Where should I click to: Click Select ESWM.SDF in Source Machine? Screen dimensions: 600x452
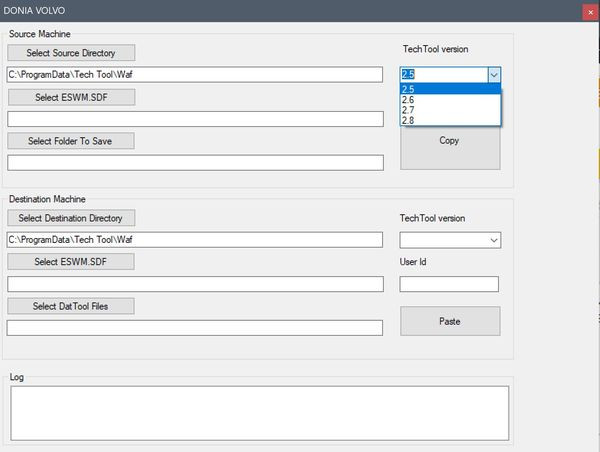pos(70,97)
